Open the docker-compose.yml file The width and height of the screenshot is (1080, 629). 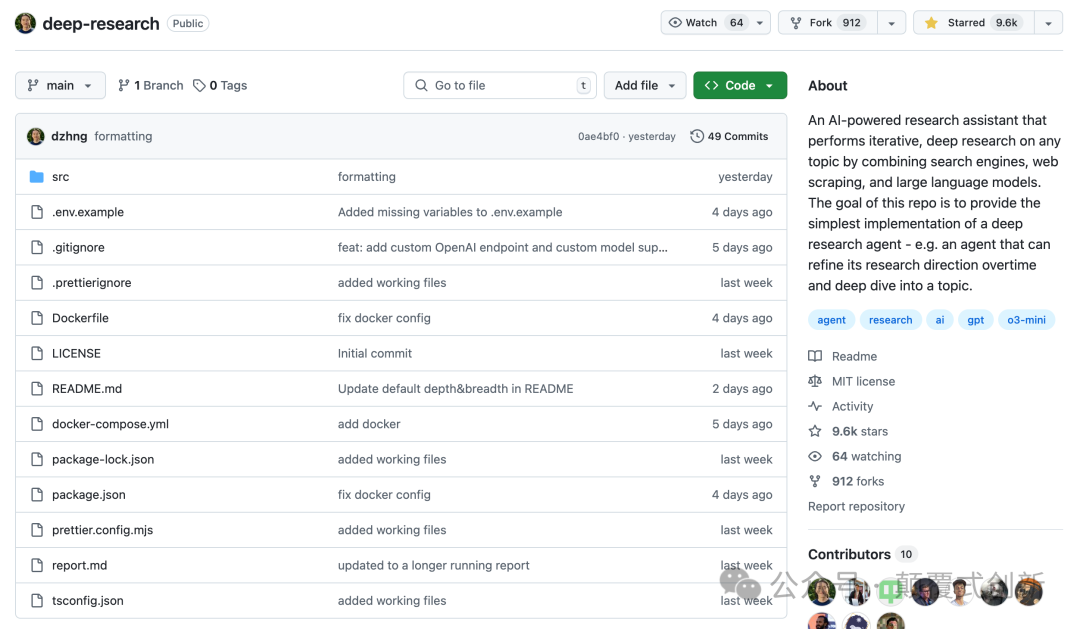click(x=110, y=424)
